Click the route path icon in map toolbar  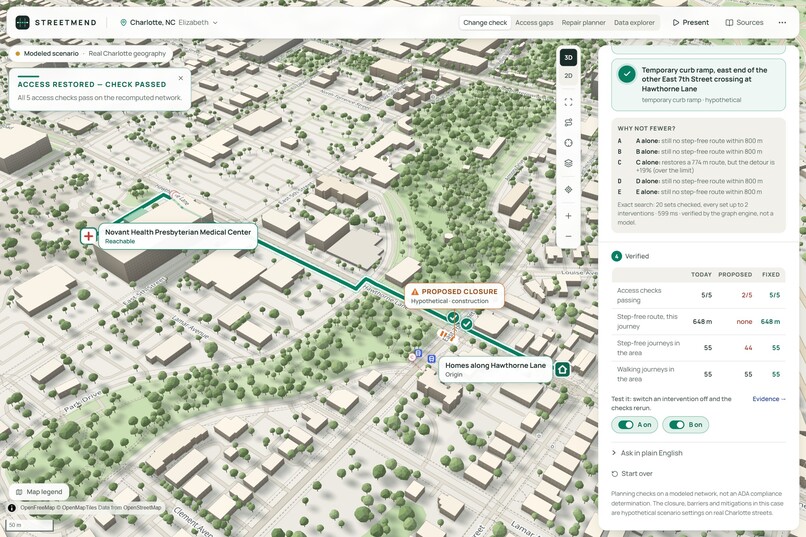pyautogui.click(x=568, y=122)
